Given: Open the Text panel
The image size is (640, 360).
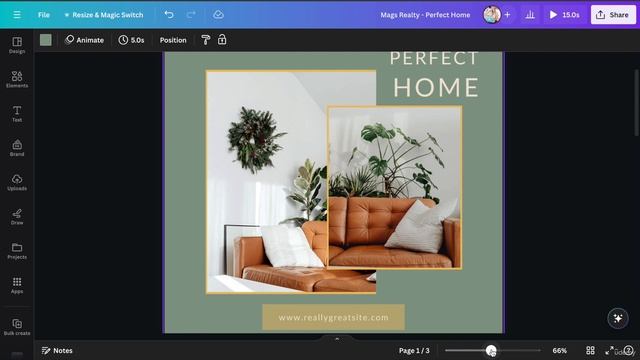Looking at the screenshot, I should pyautogui.click(x=17, y=113).
